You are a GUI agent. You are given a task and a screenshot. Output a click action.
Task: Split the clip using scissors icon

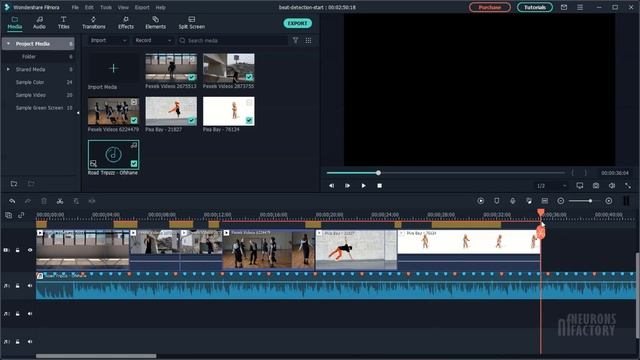(60, 201)
